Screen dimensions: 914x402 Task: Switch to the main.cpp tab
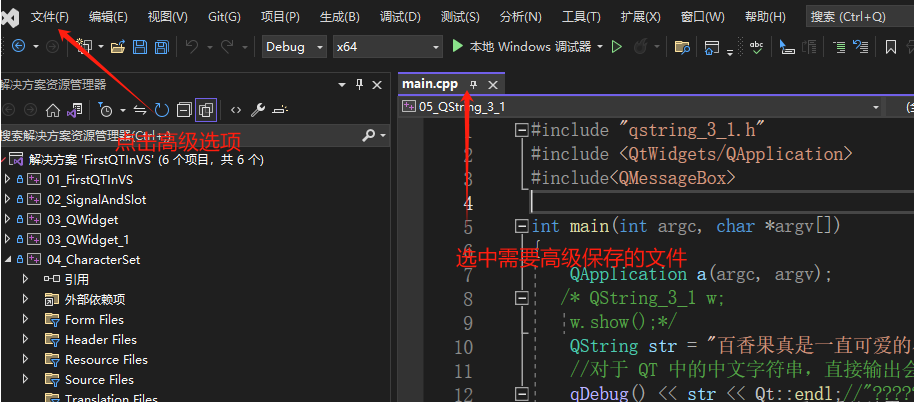click(x=430, y=84)
